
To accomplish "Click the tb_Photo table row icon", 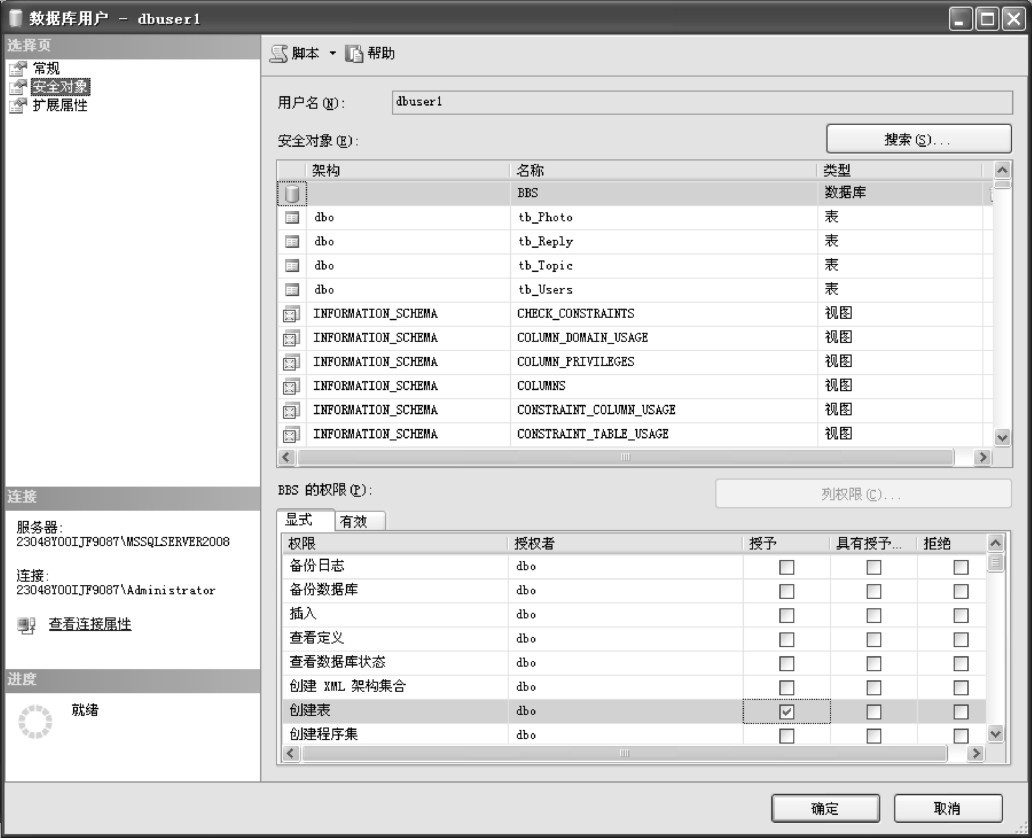I will click(x=291, y=217).
